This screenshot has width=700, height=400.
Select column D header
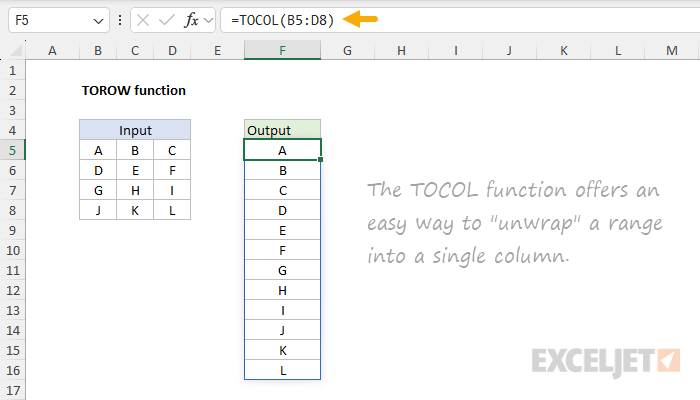click(172, 50)
